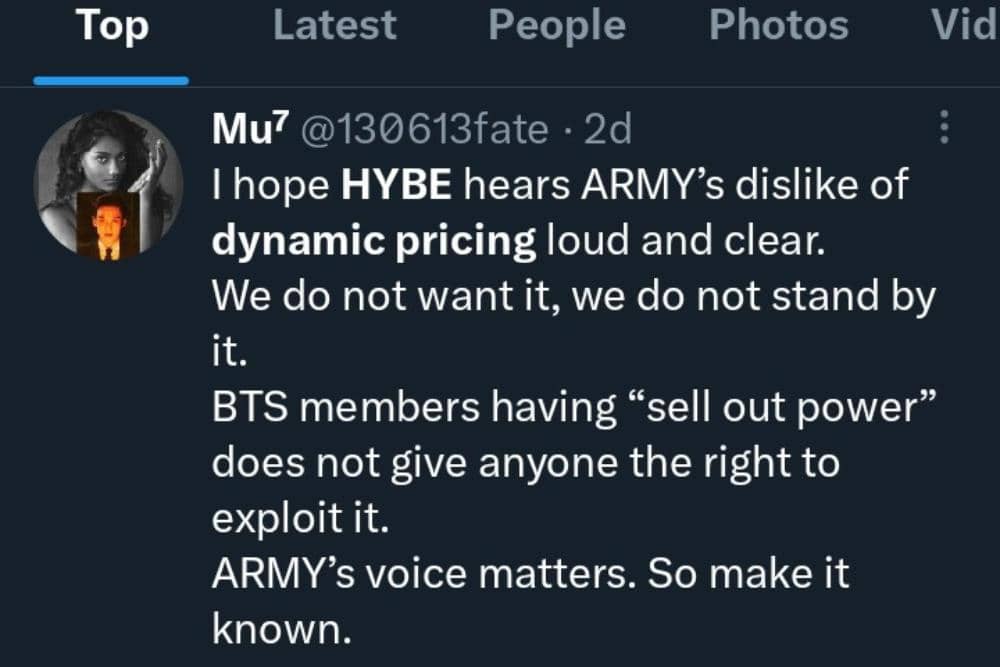Click the bold HYBE keyword
This screenshot has height=667, width=1000.
397,186
